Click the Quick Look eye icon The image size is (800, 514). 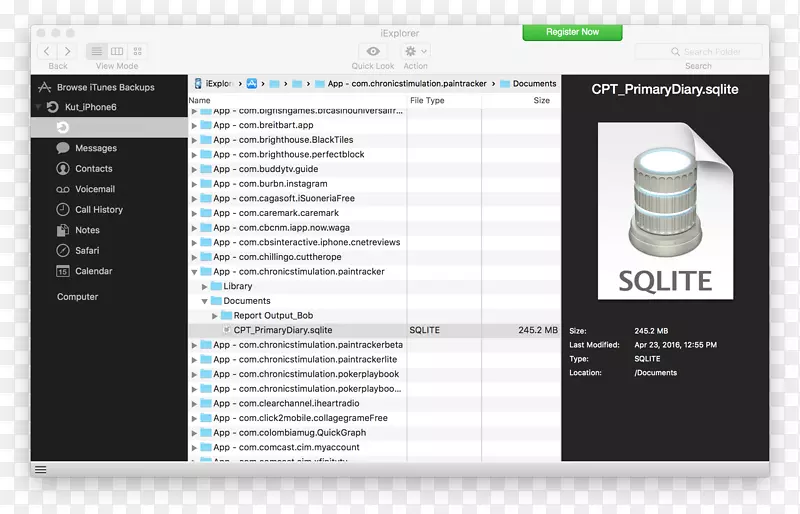click(x=373, y=51)
